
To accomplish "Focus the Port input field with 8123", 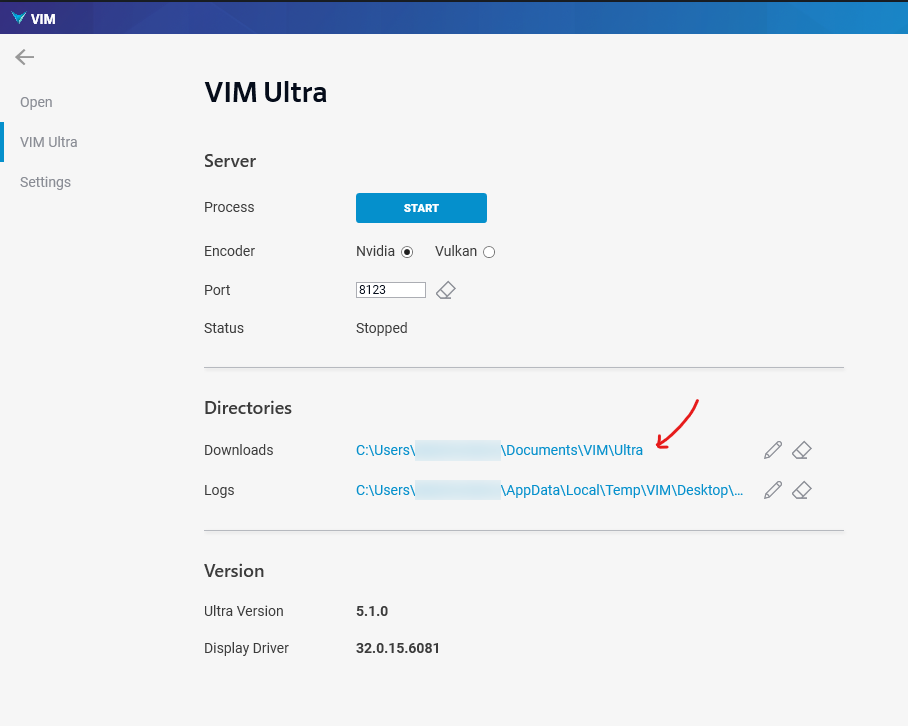I will (390, 289).
